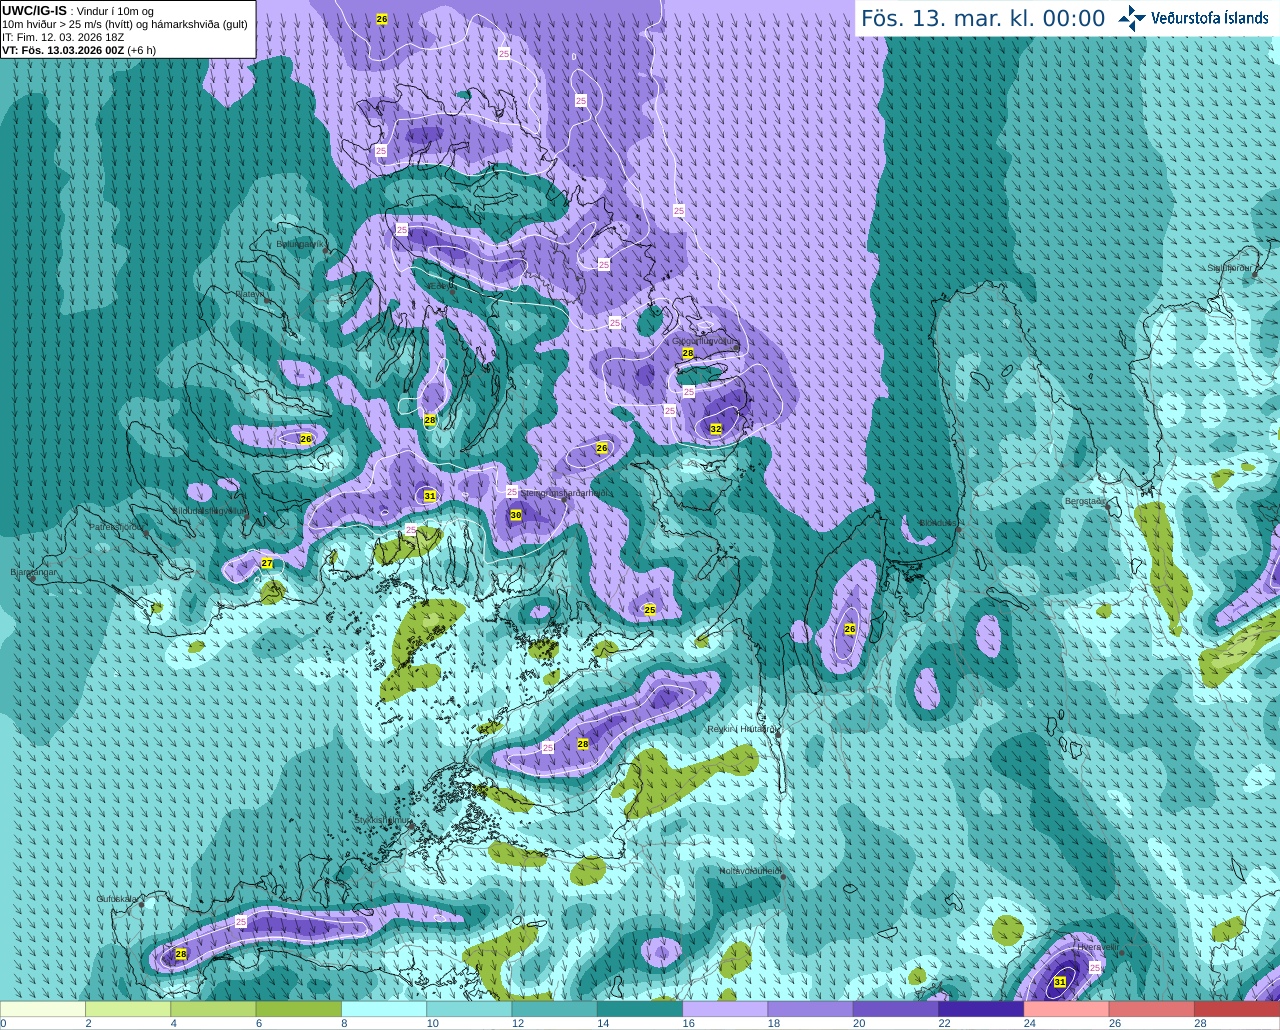Click the 'IT: Fim. 12. 03. 2026 18Z' line

[63, 37]
